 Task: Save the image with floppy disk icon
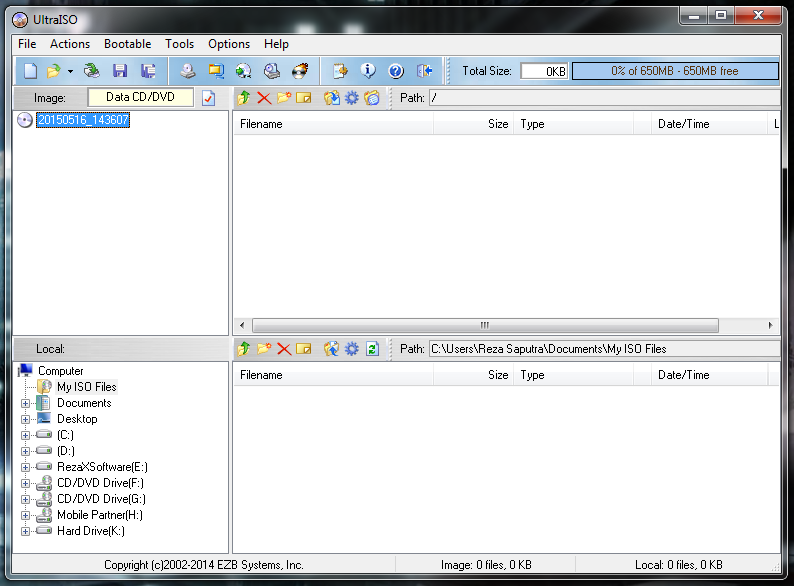coord(120,71)
